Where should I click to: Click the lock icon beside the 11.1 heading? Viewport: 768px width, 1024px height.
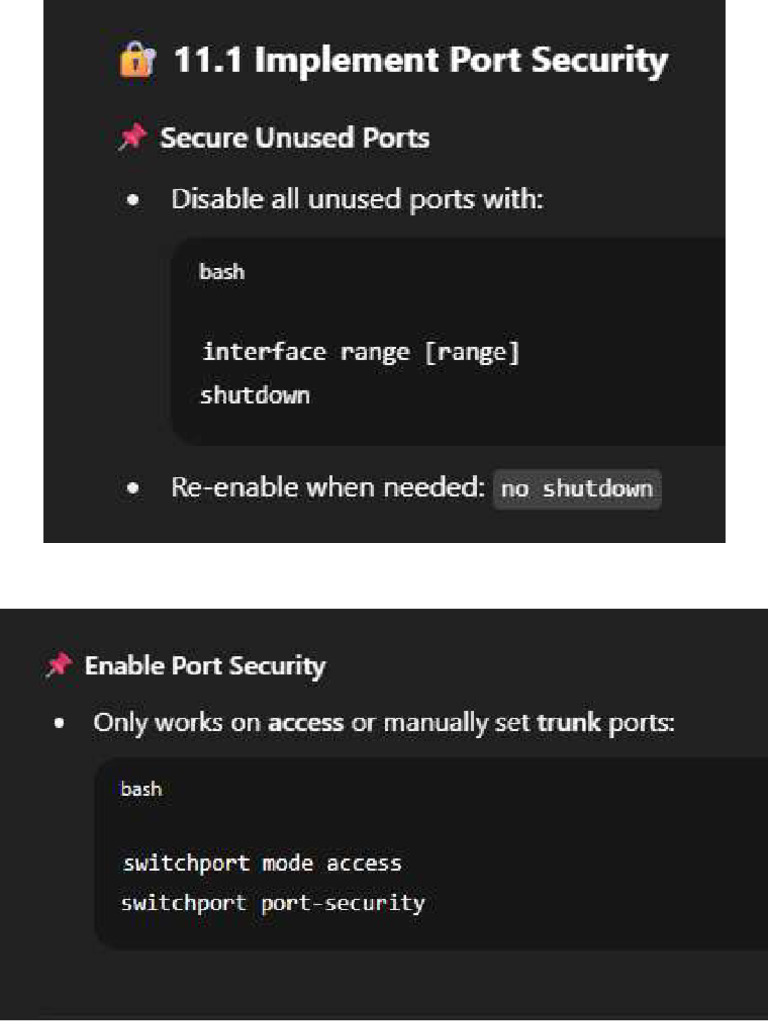click(133, 62)
